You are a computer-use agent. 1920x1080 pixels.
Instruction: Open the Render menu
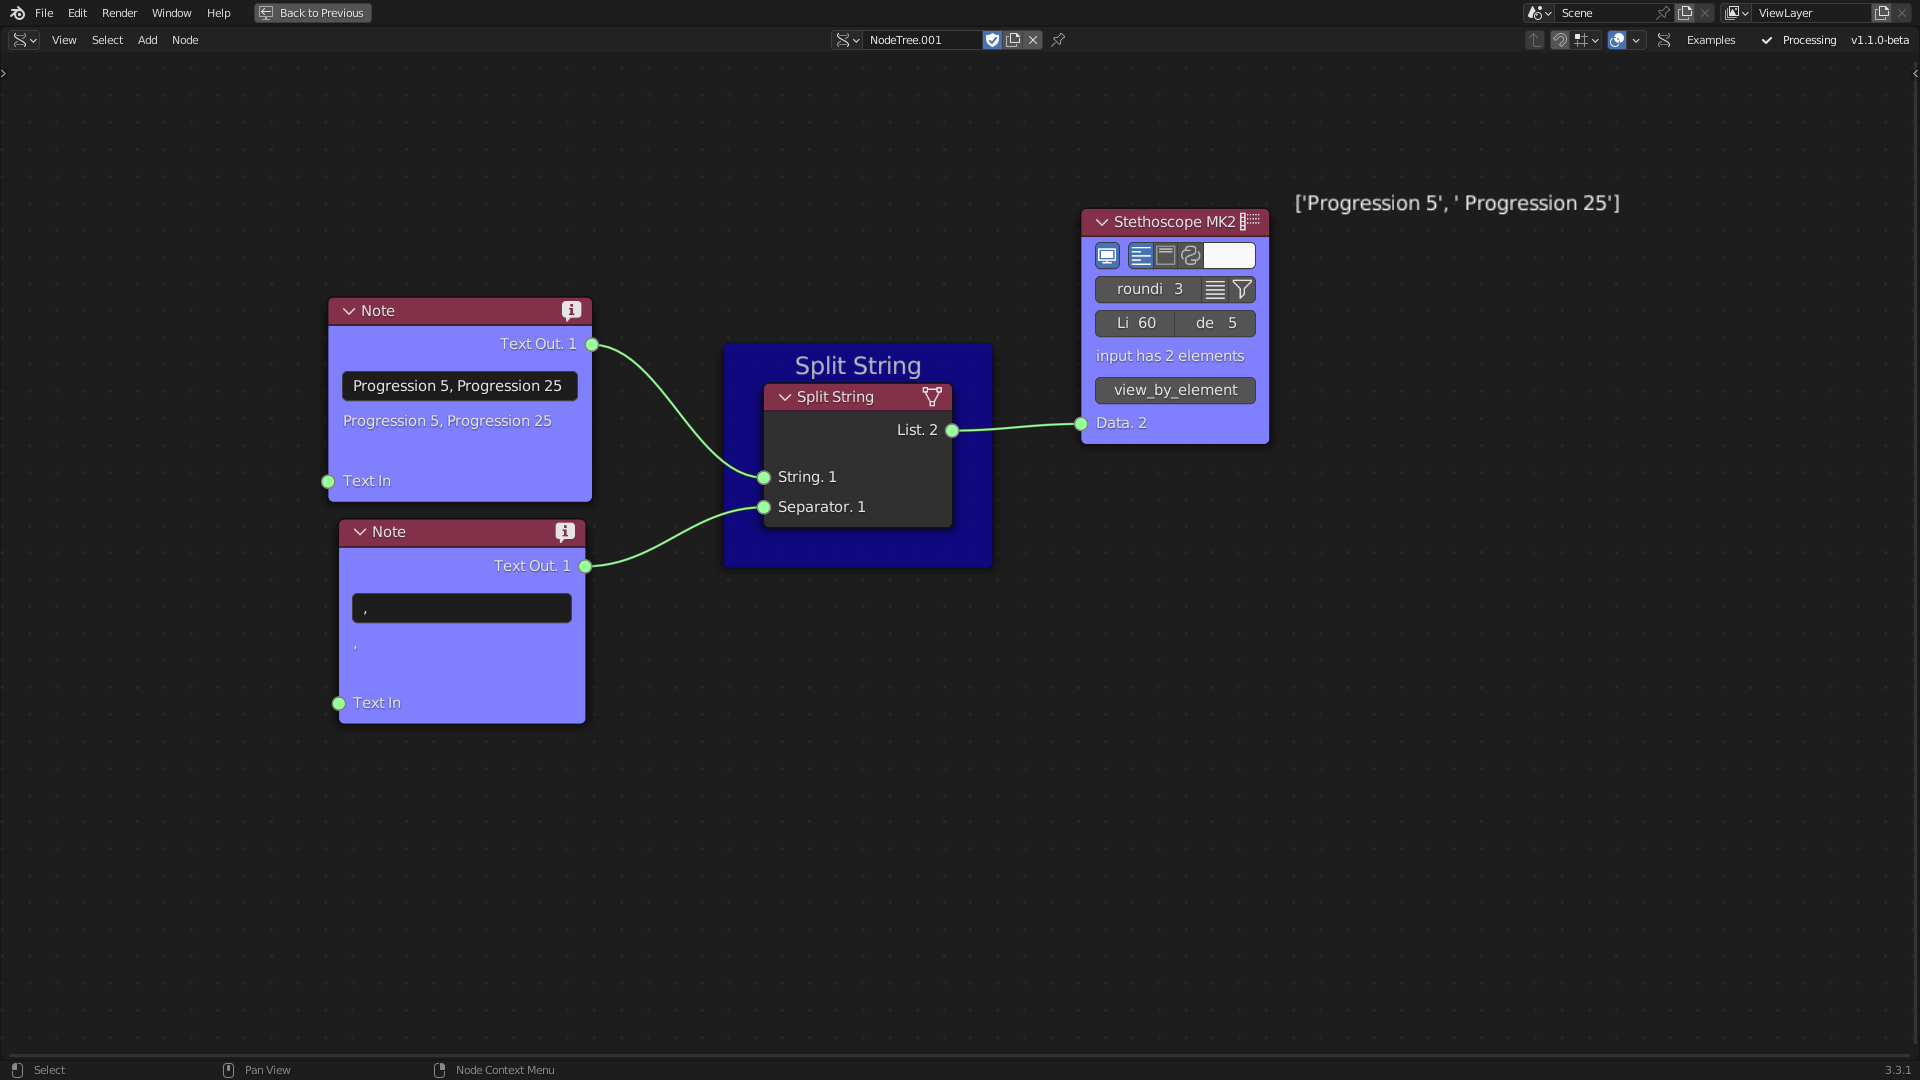tap(119, 13)
